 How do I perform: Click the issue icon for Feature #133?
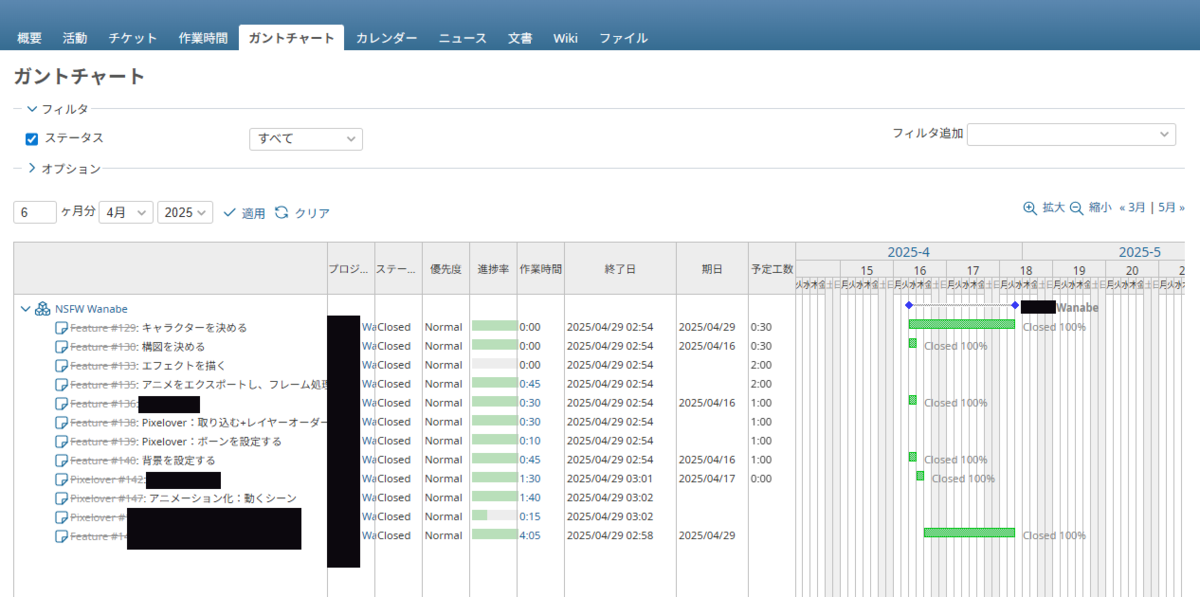pyautogui.click(x=61, y=365)
